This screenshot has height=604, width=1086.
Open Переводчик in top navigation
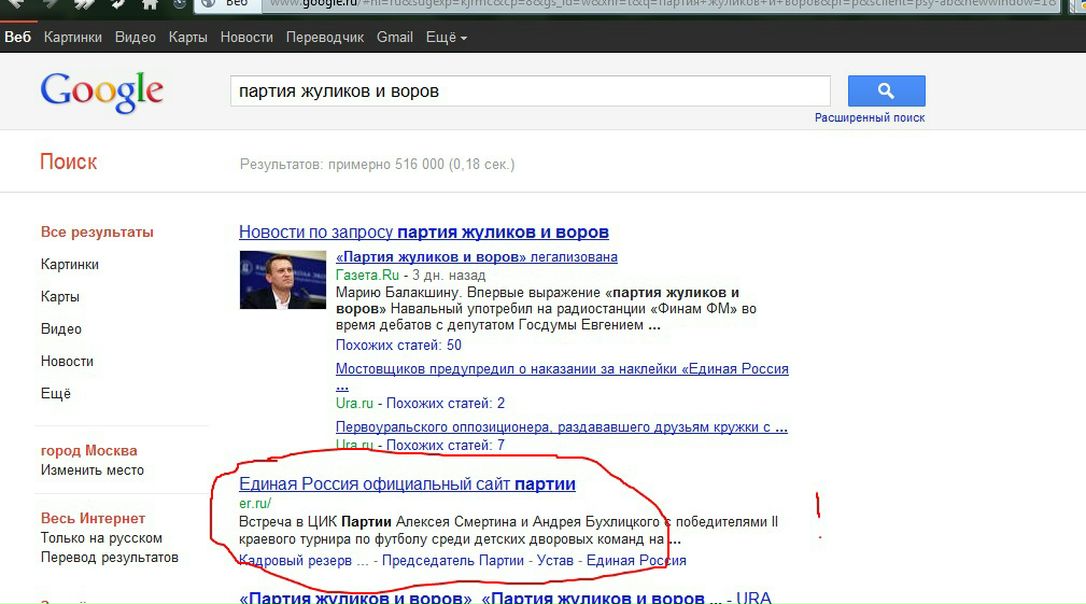point(325,37)
